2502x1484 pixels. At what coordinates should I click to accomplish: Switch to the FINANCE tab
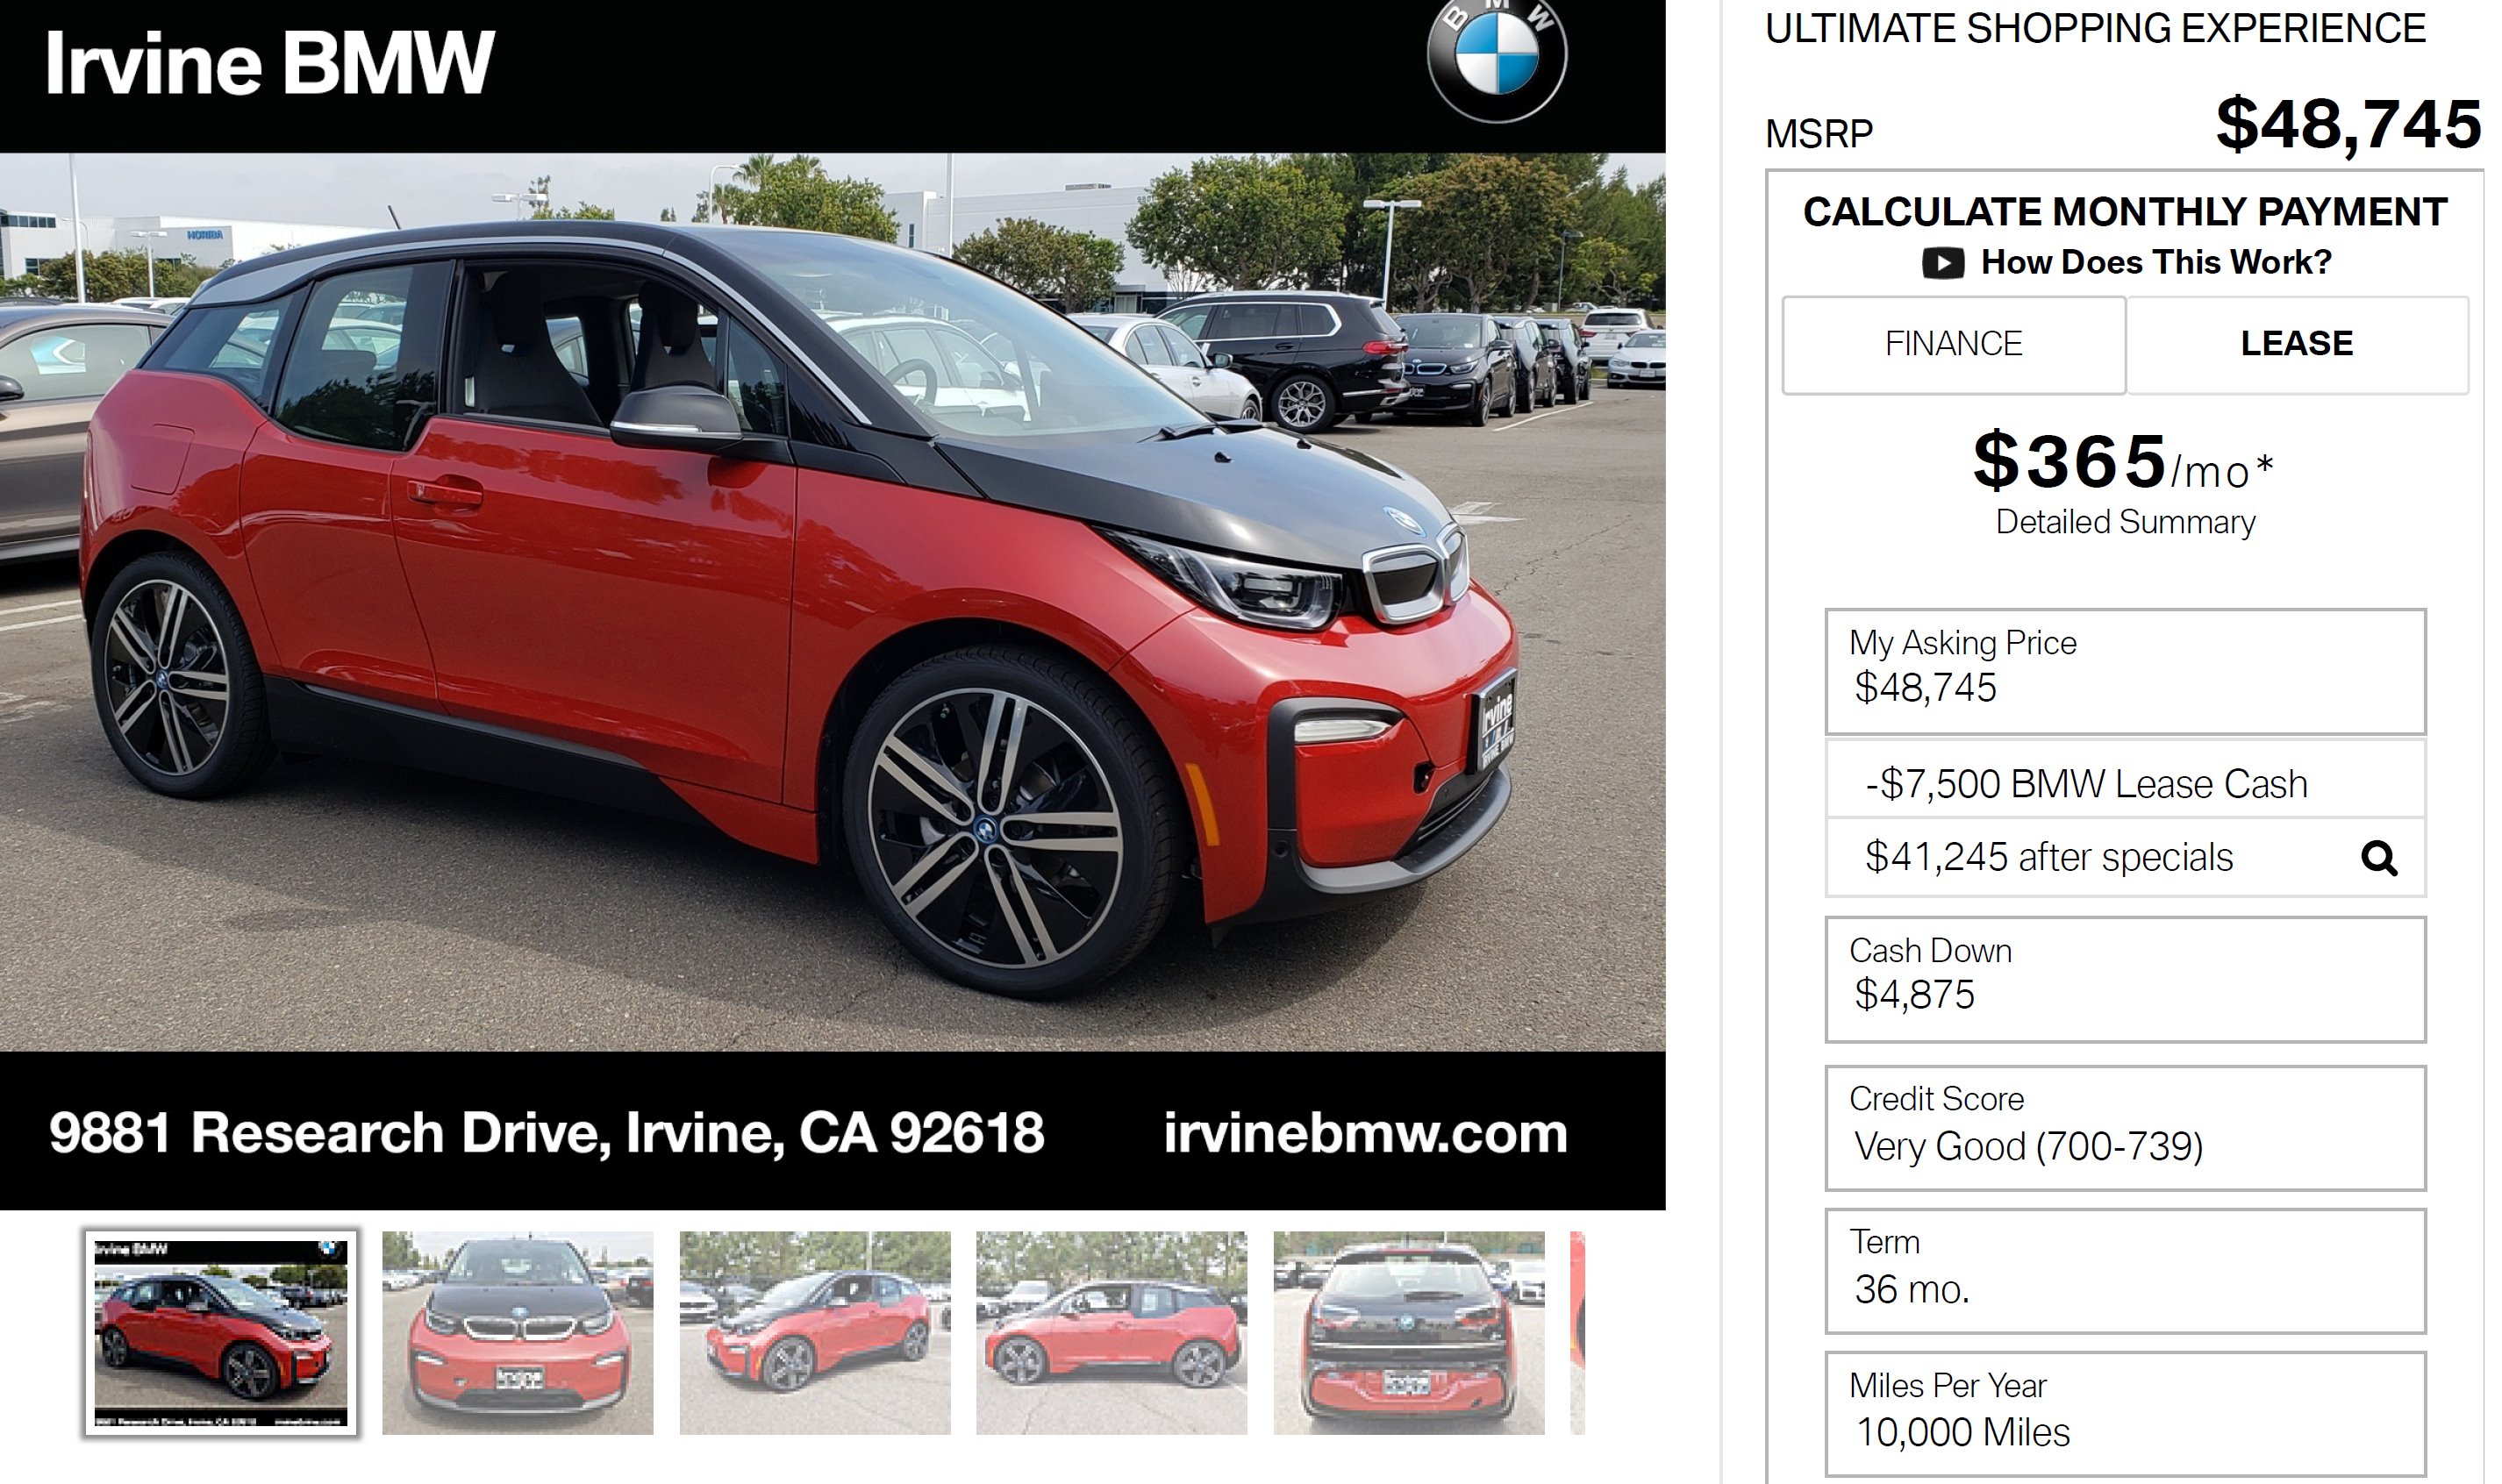1953,344
